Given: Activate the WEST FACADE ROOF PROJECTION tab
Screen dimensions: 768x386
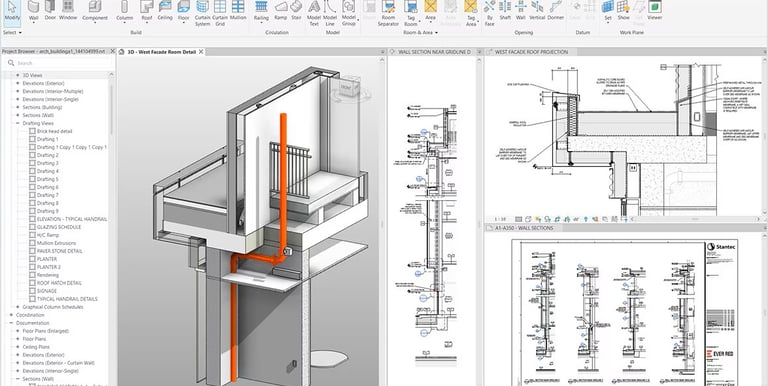Looking at the screenshot, I should tap(531, 52).
